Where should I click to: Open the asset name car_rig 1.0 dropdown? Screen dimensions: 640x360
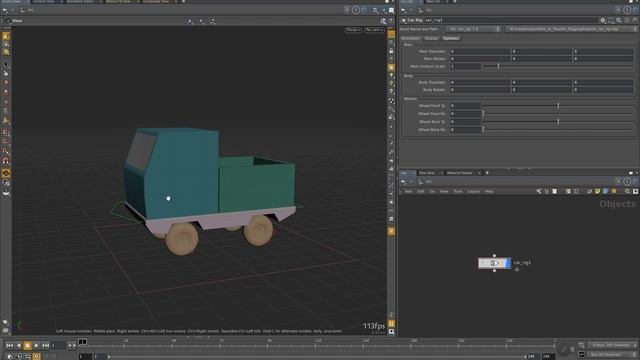pos(473,29)
